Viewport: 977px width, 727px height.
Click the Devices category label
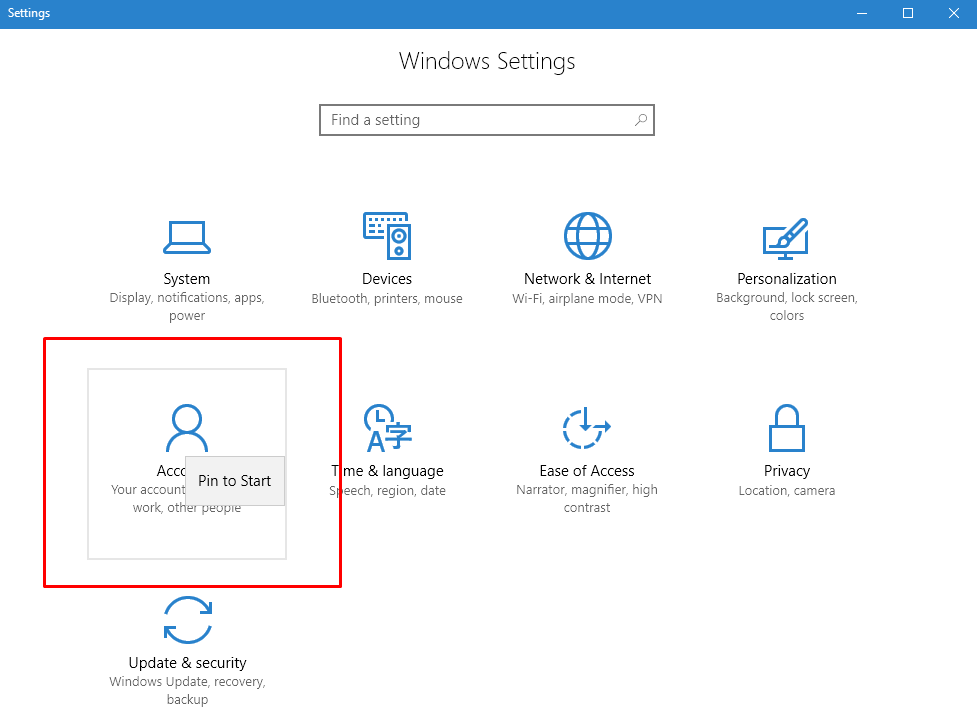pyautogui.click(x=387, y=278)
